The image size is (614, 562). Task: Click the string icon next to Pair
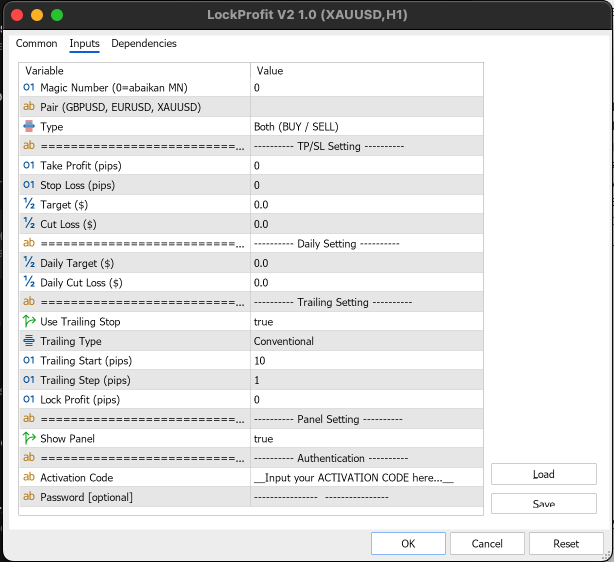tap(28, 107)
